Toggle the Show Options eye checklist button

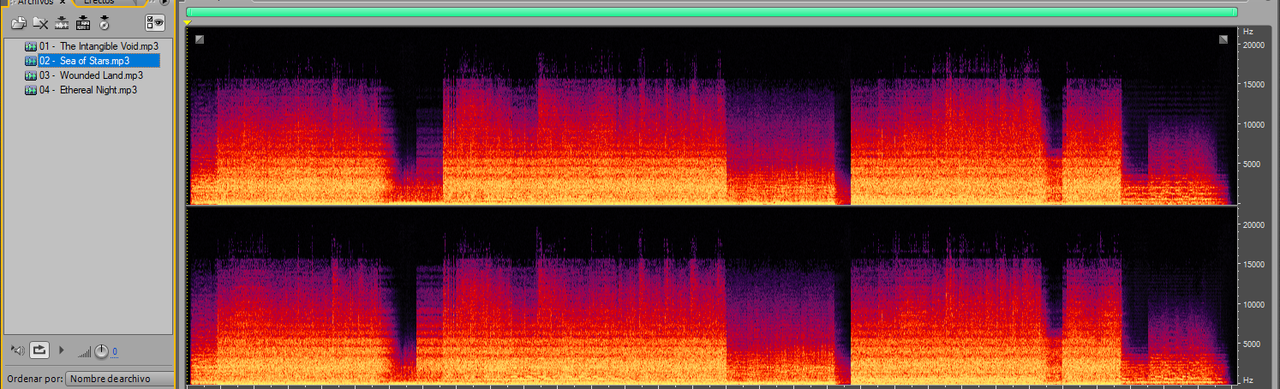pyautogui.click(x=154, y=22)
